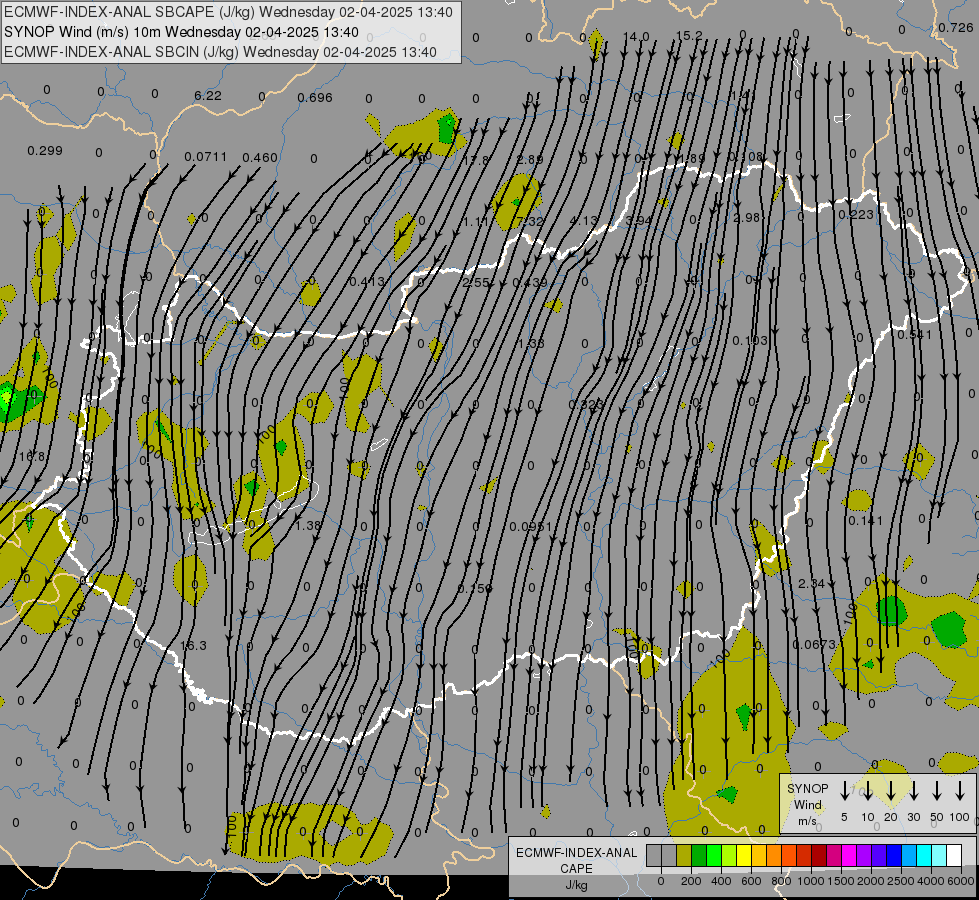
Task: Click the ECMWF-INDEX-ANAL legend label
Action: pyautogui.click(x=576, y=853)
